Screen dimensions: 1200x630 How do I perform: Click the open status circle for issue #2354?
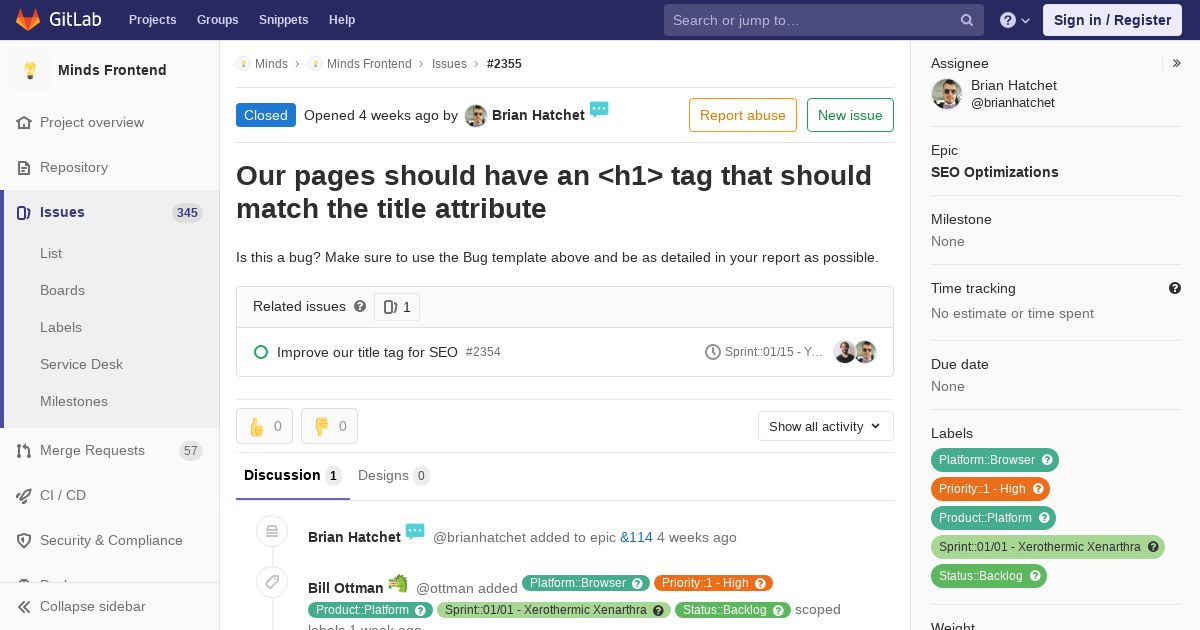[x=261, y=352]
